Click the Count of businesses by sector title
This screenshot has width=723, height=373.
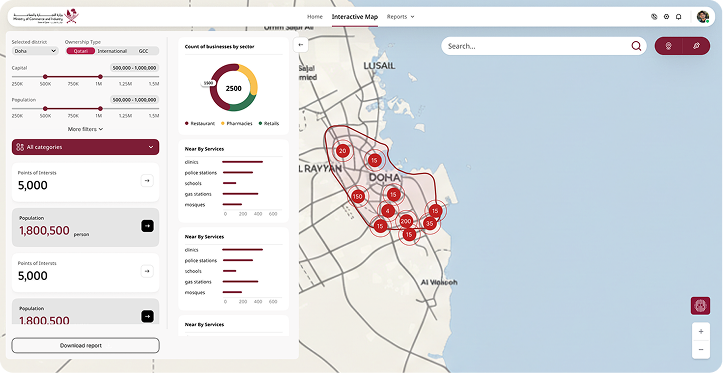pyautogui.click(x=219, y=47)
